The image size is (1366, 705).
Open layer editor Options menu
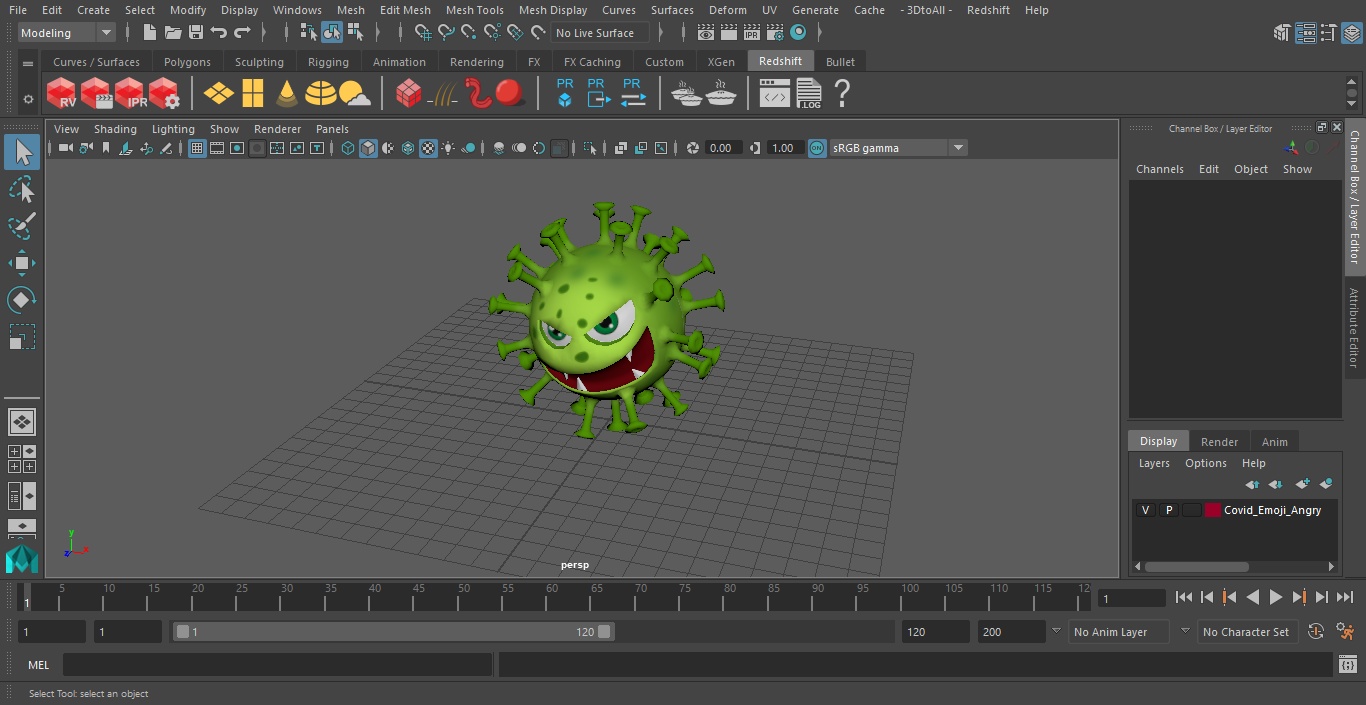(1206, 463)
